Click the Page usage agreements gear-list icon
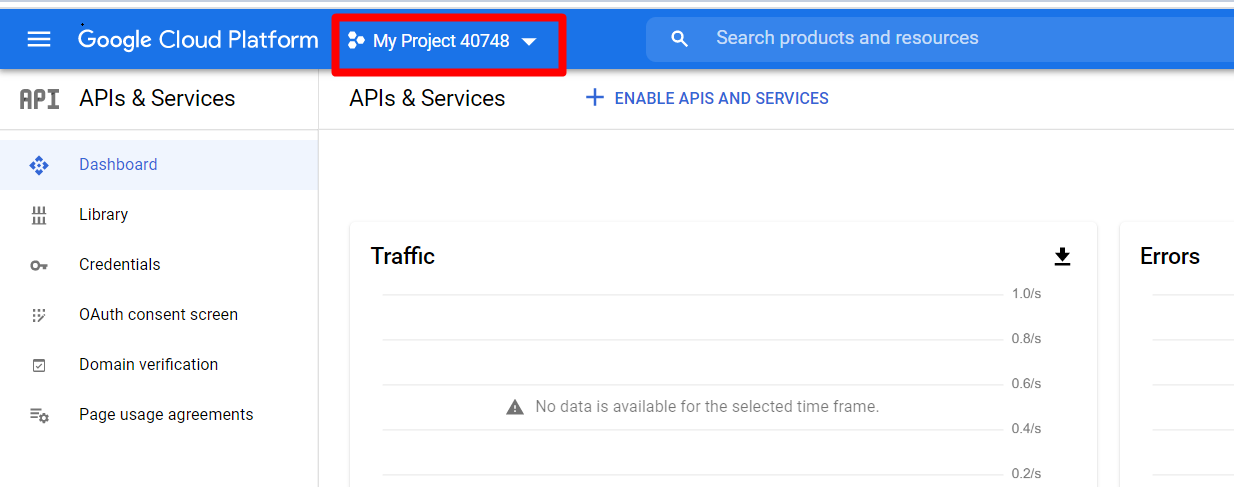Image resolution: width=1234 pixels, height=487 pixels. pyautogui.click(x=39, y=415)
